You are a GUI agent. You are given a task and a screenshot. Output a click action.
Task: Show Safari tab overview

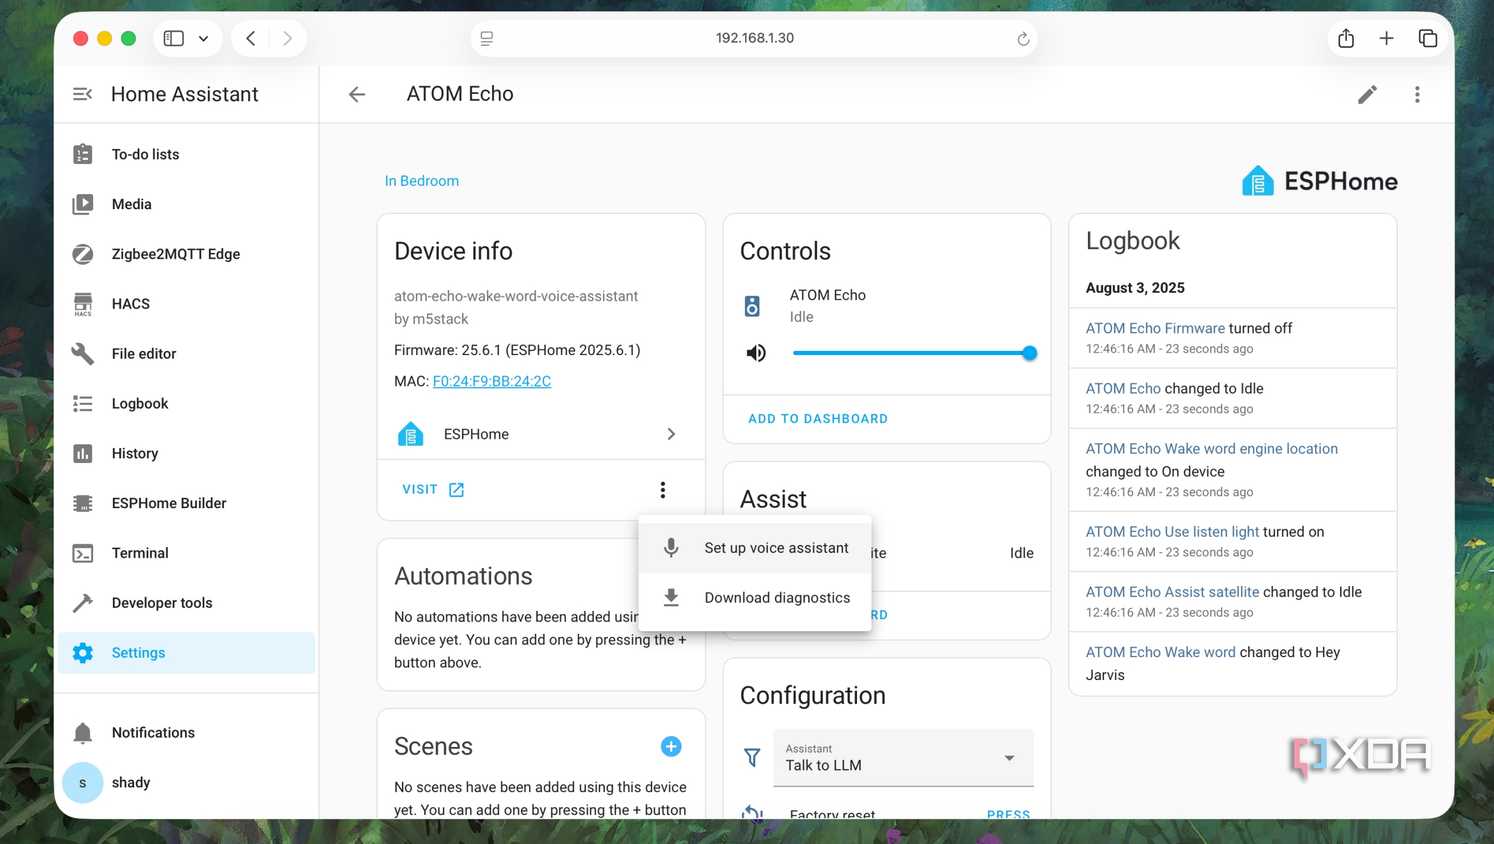tap(1428, 38)
